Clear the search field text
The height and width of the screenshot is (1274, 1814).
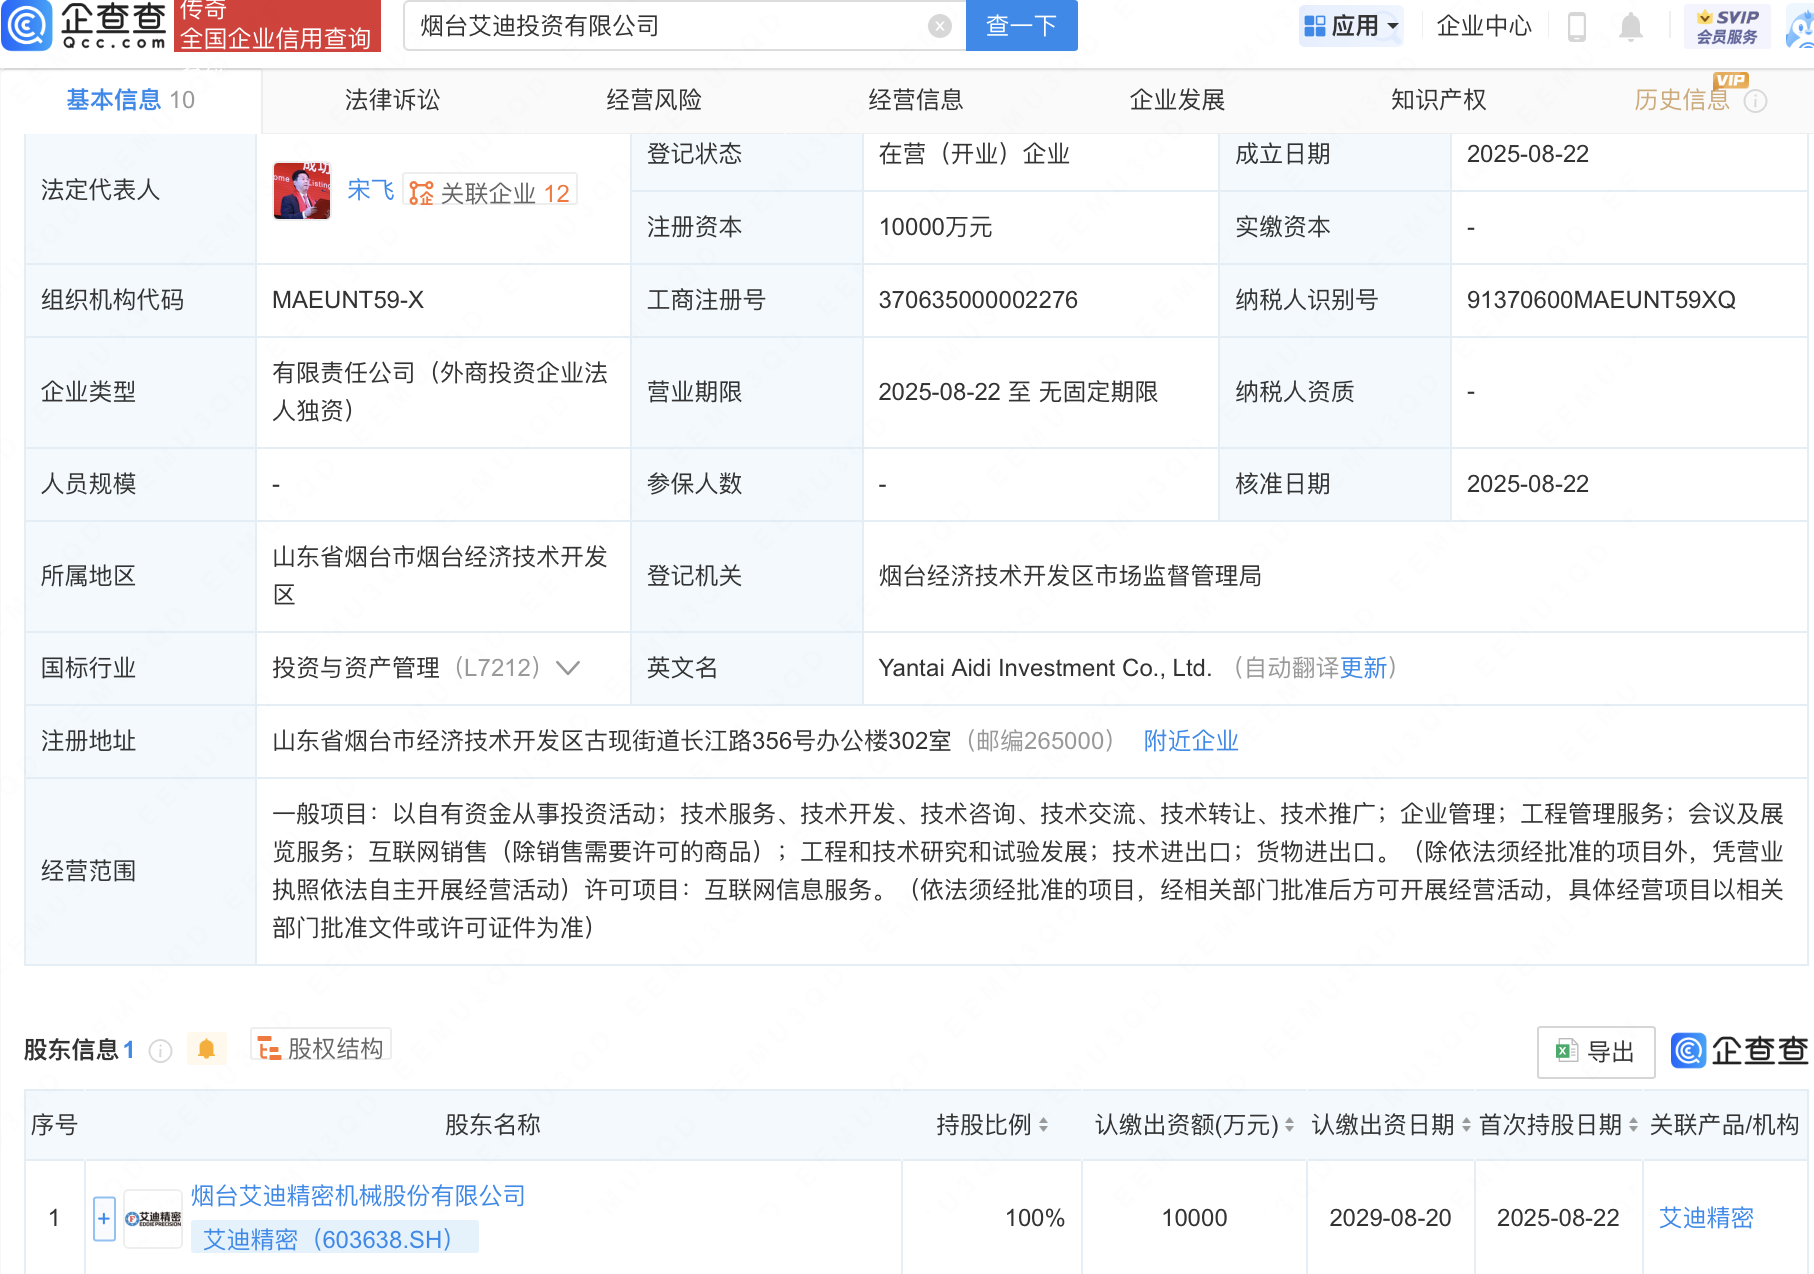[939, 26]
